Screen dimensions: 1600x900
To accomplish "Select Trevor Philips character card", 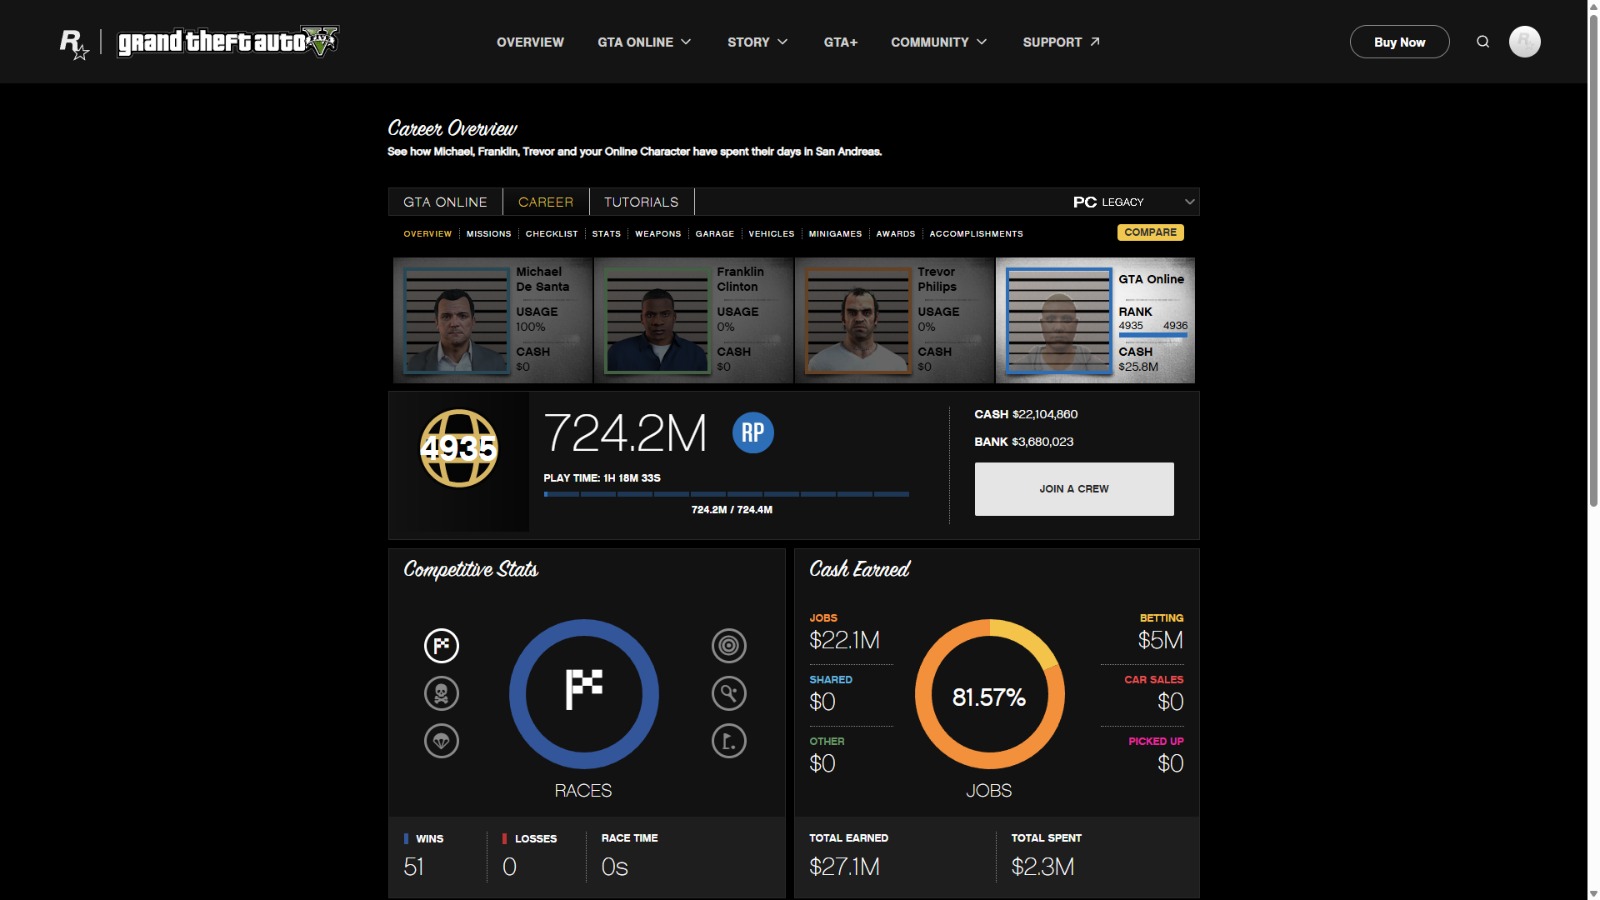I will [x=894, y=320].
